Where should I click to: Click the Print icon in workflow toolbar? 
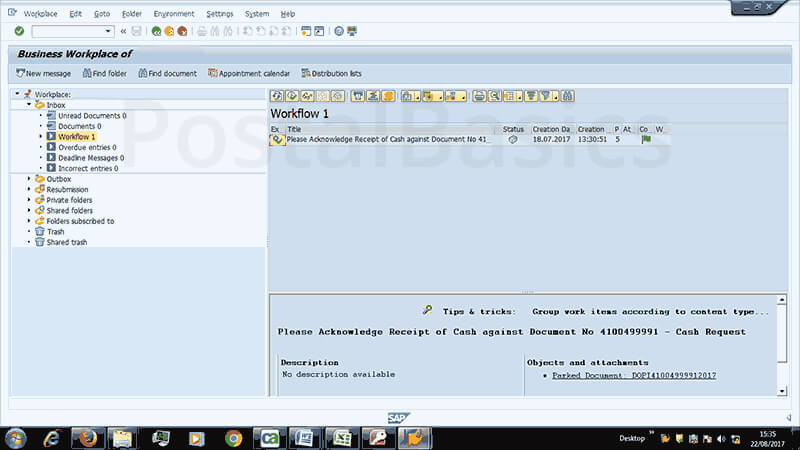pos(480,96)
